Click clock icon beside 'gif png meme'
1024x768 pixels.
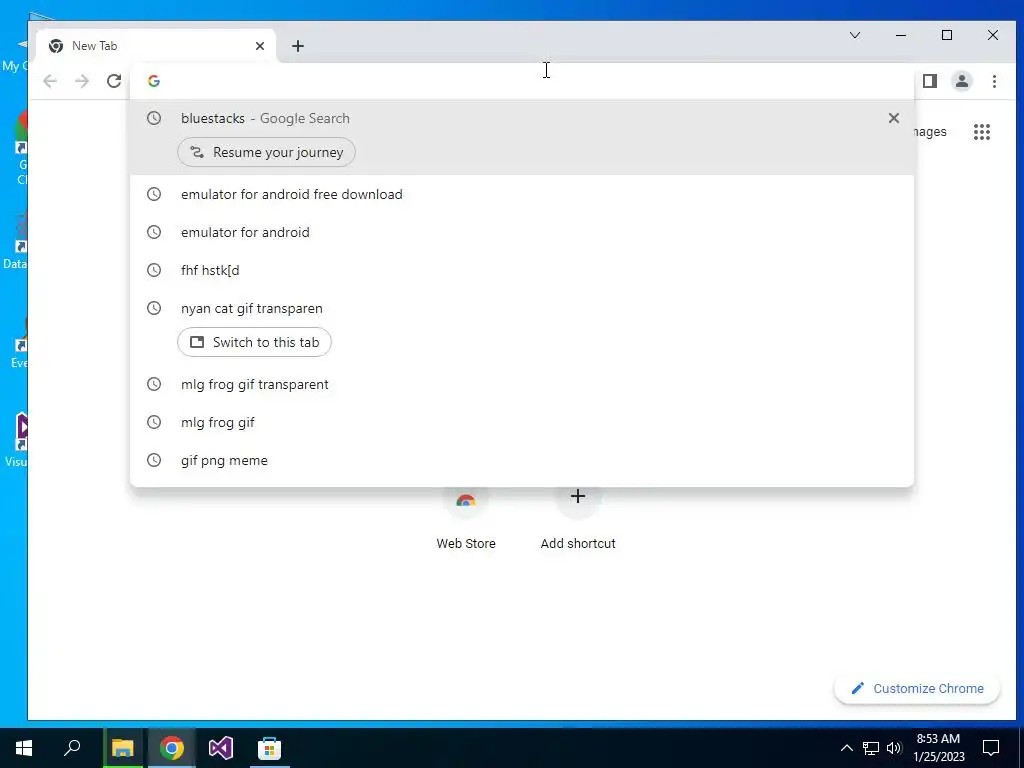tap(154, 460)
